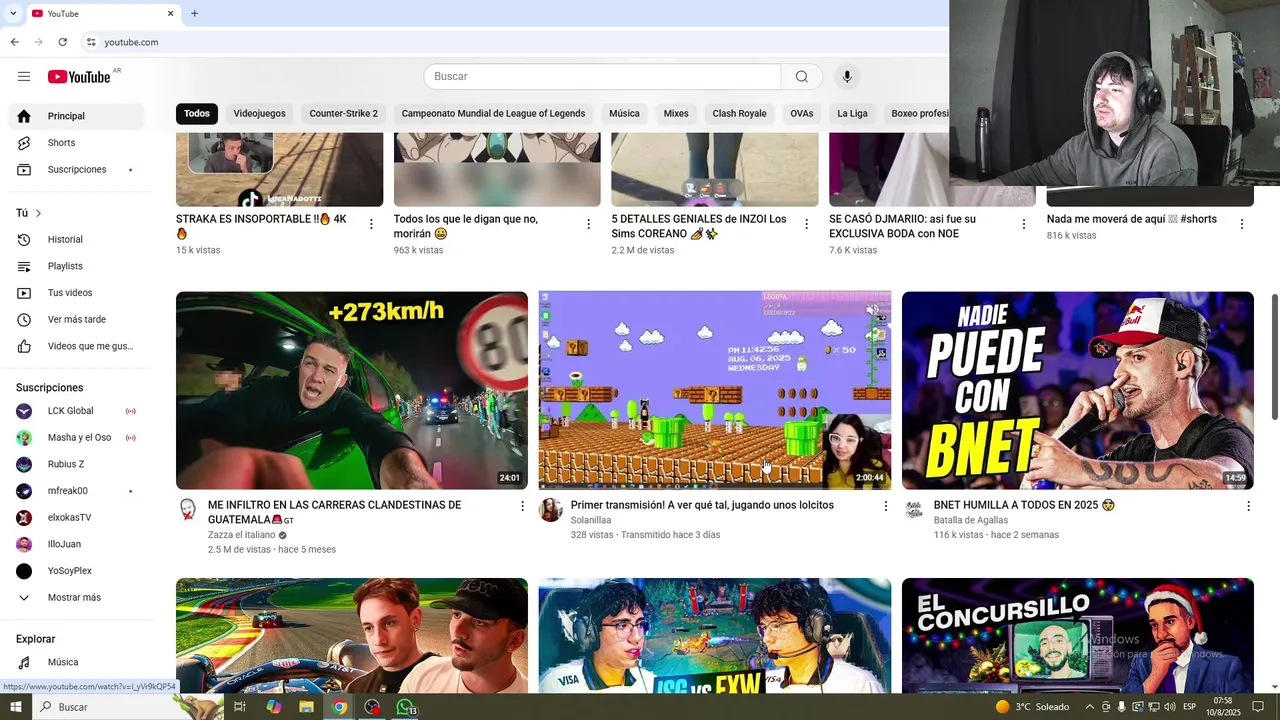Open options menu for SE CASÓ DJMARIIO video
The height and width of the screenshot is (720, 1280).
(1023, 224)
